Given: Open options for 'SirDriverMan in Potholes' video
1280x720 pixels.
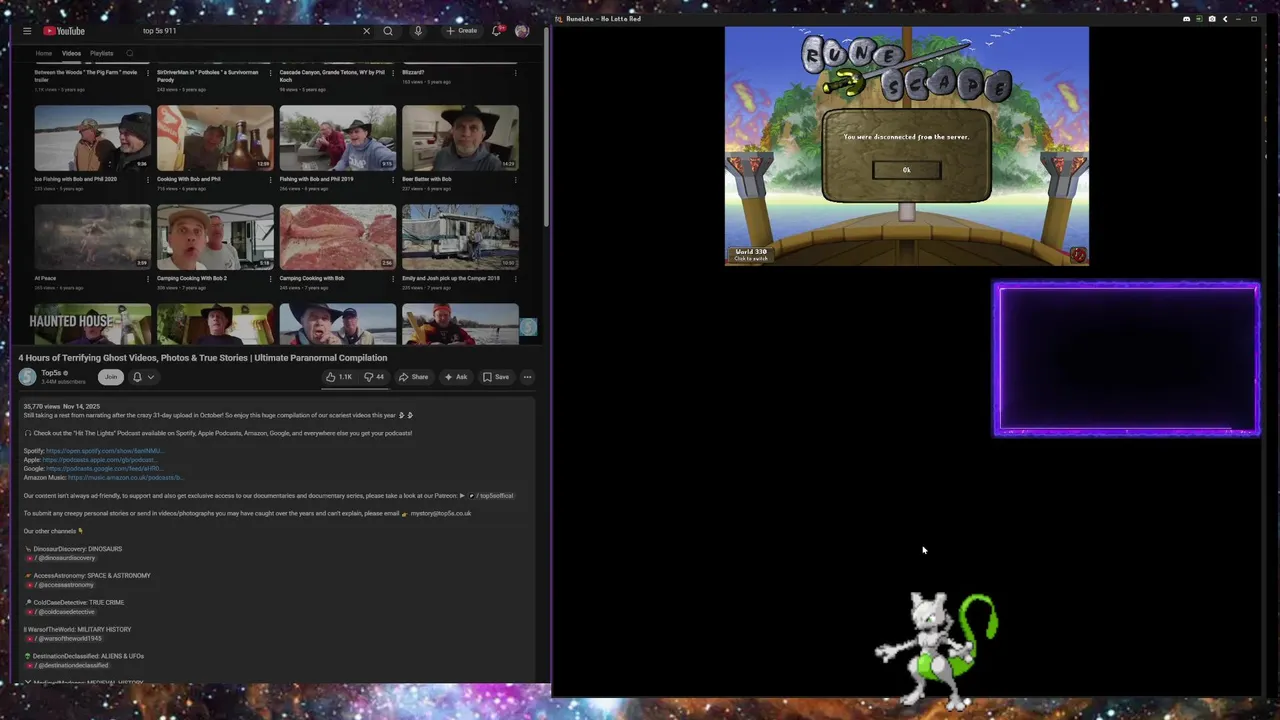Looking at the screenshot, I should click(x=271, y=73).
